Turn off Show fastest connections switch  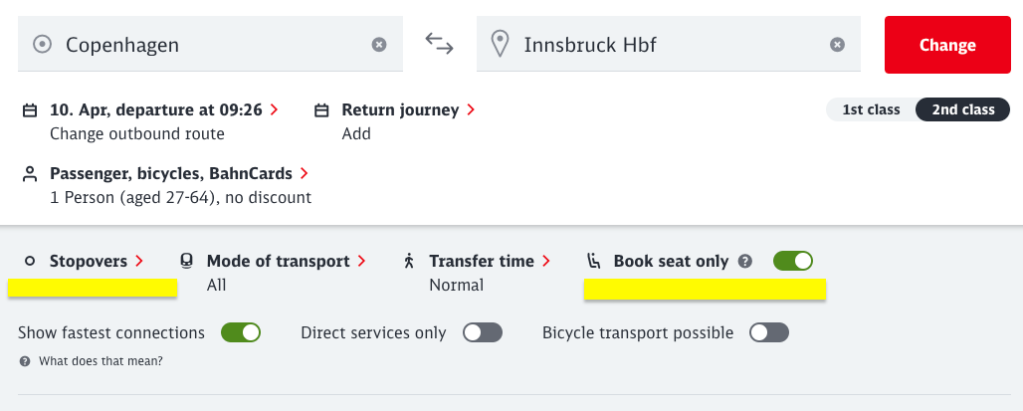(241, 333)
